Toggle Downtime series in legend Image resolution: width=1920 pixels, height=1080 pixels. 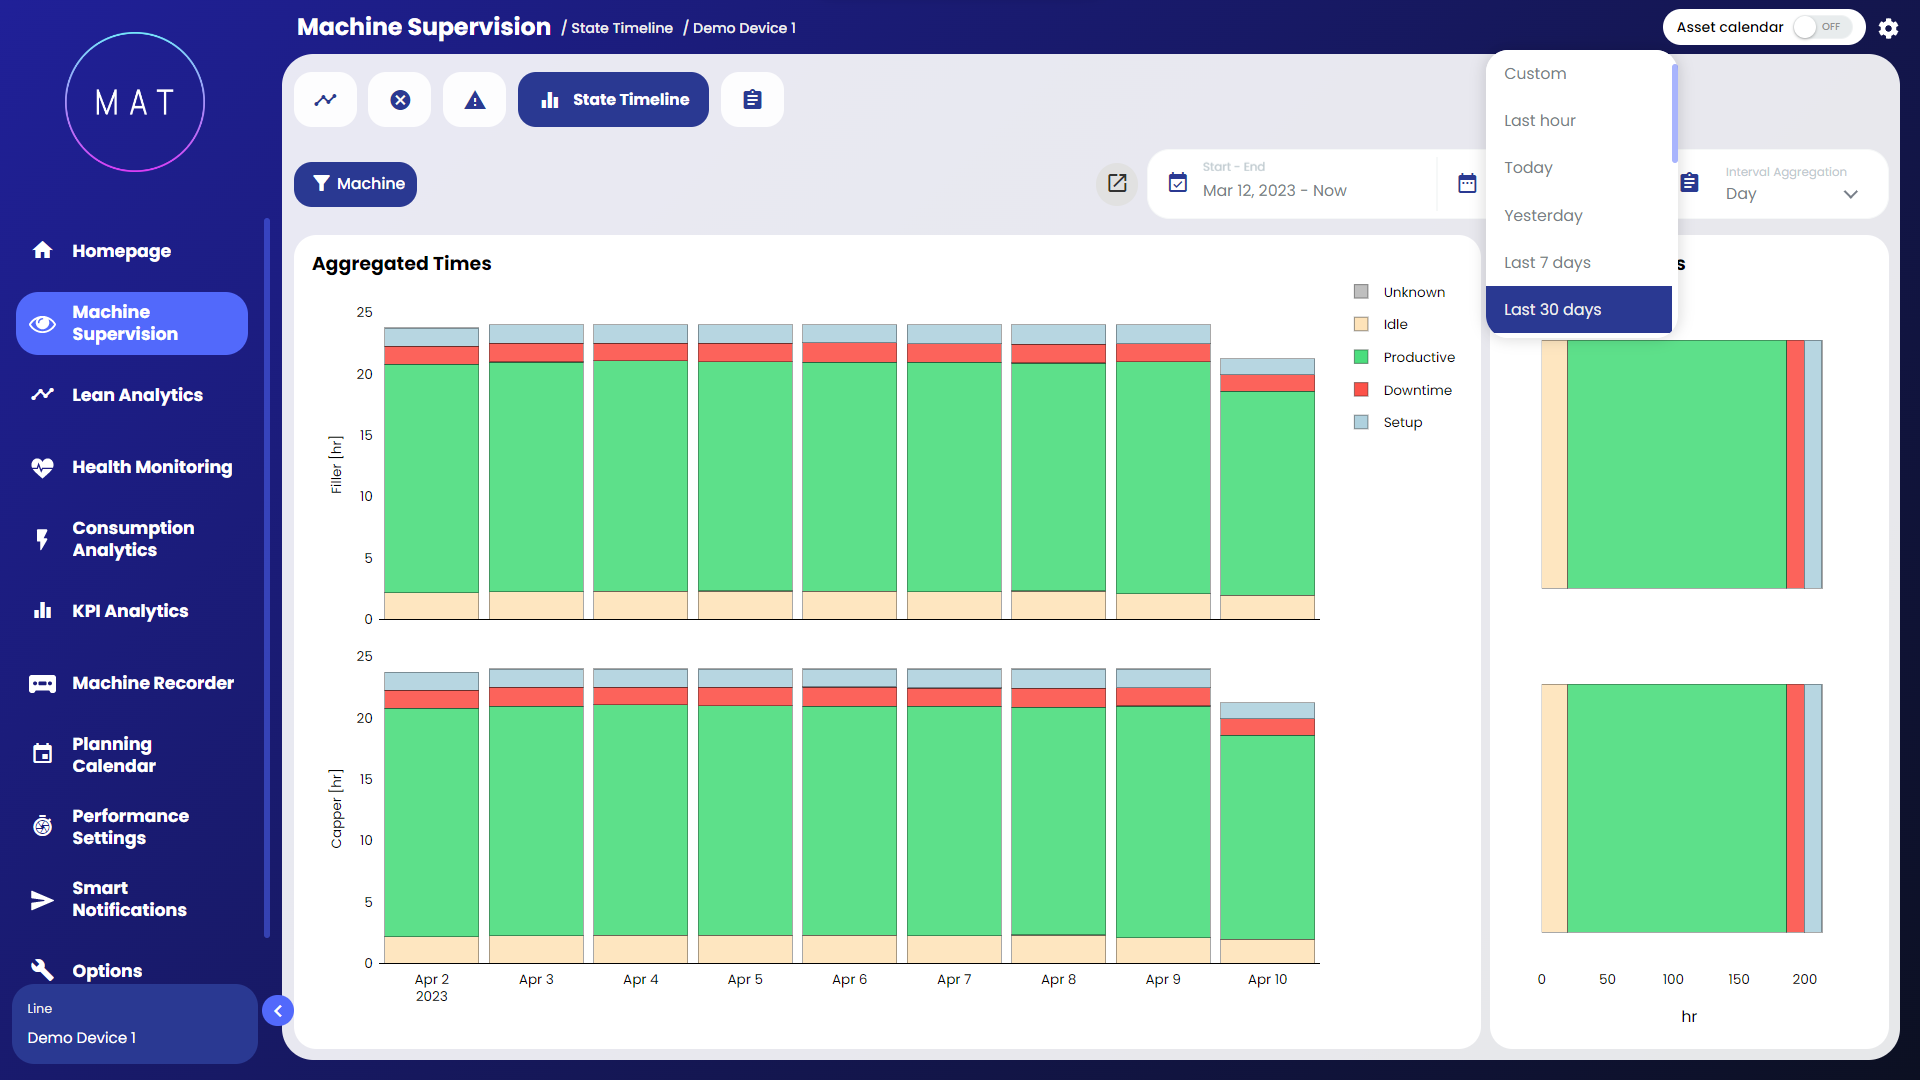click(1417, 390)
